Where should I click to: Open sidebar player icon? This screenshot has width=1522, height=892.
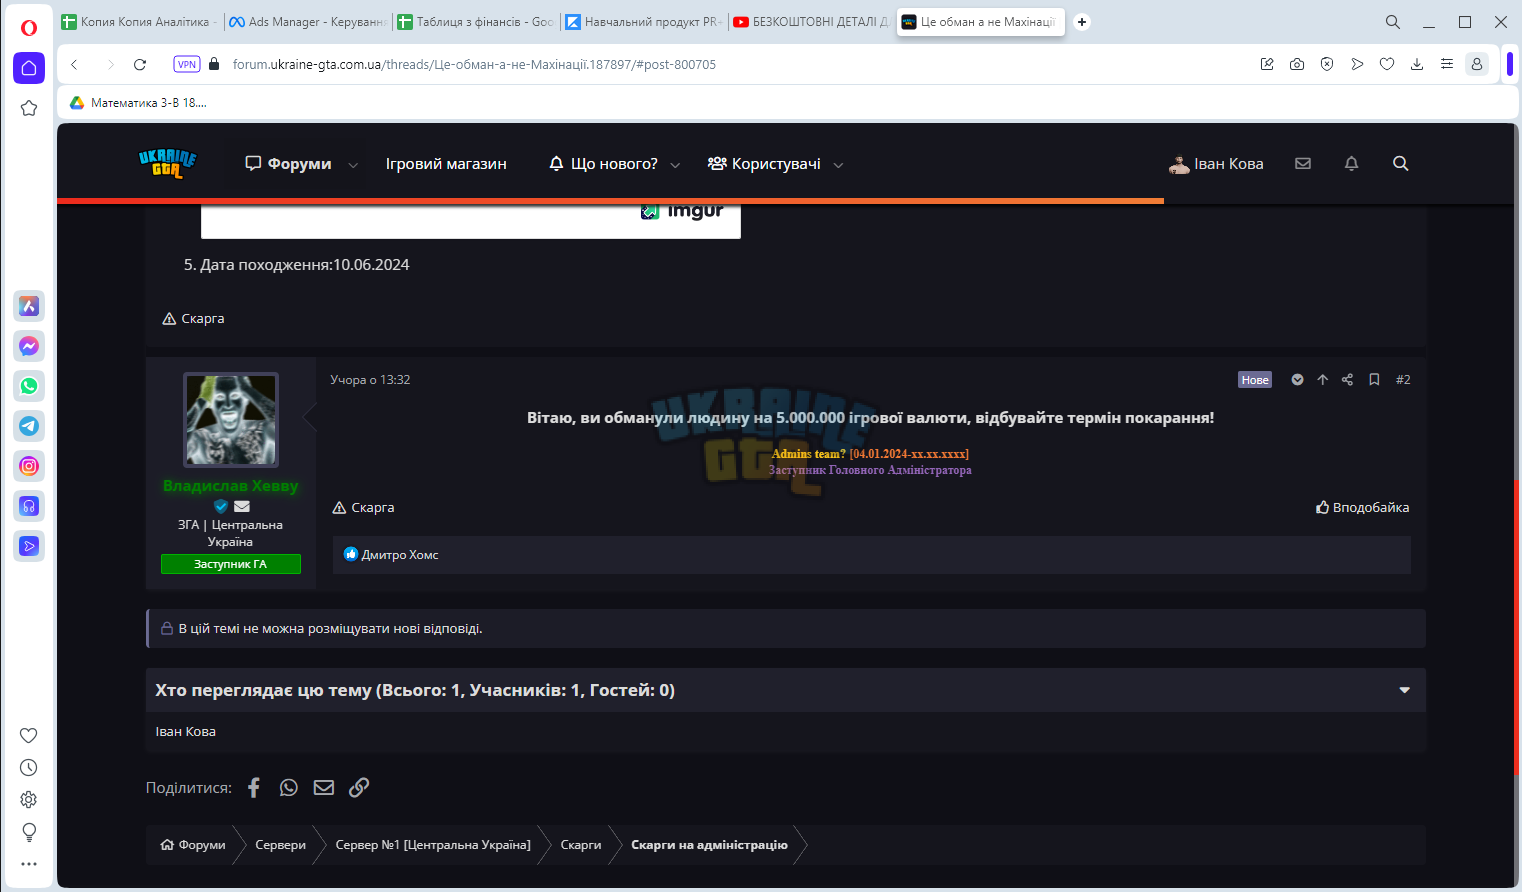click(x=29, y=546)
